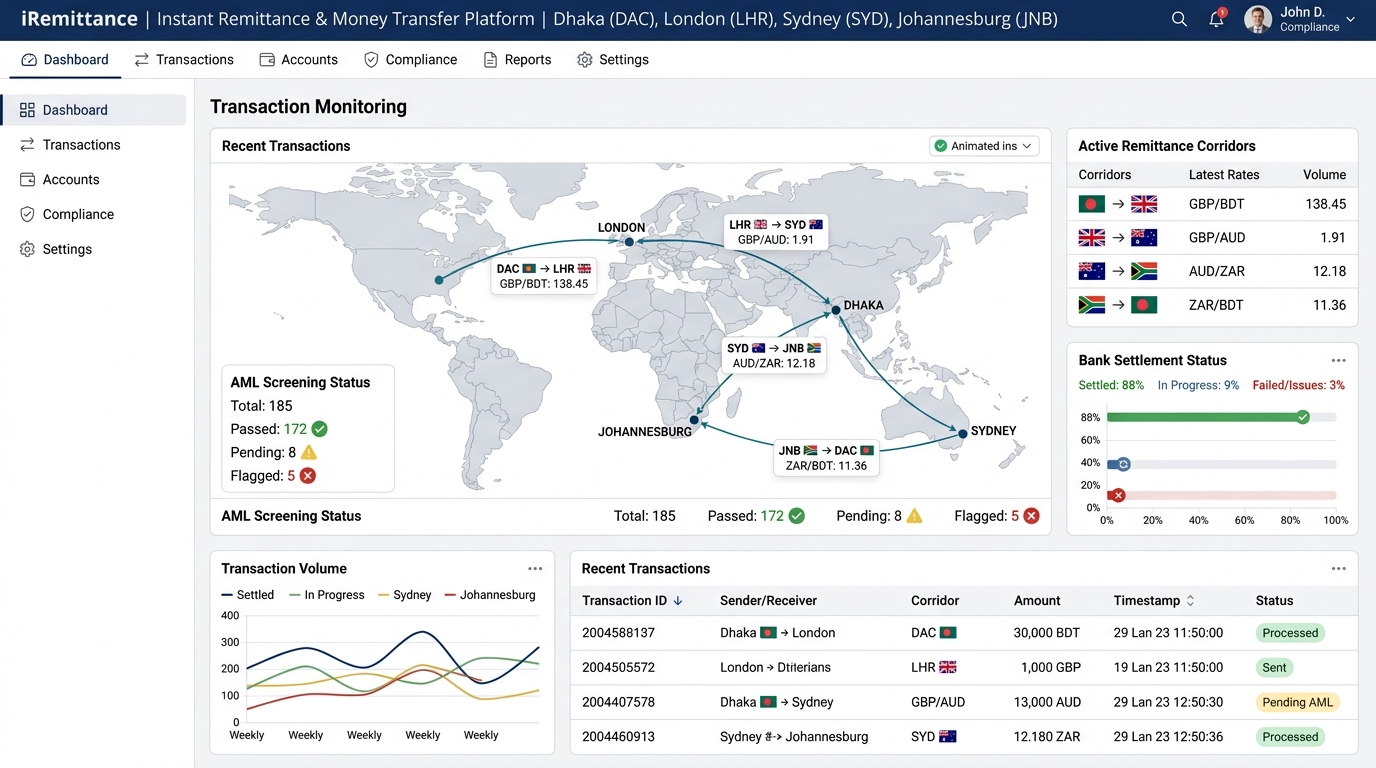Open the search icon in header

pyautogui.click(x=1179, y=19)
